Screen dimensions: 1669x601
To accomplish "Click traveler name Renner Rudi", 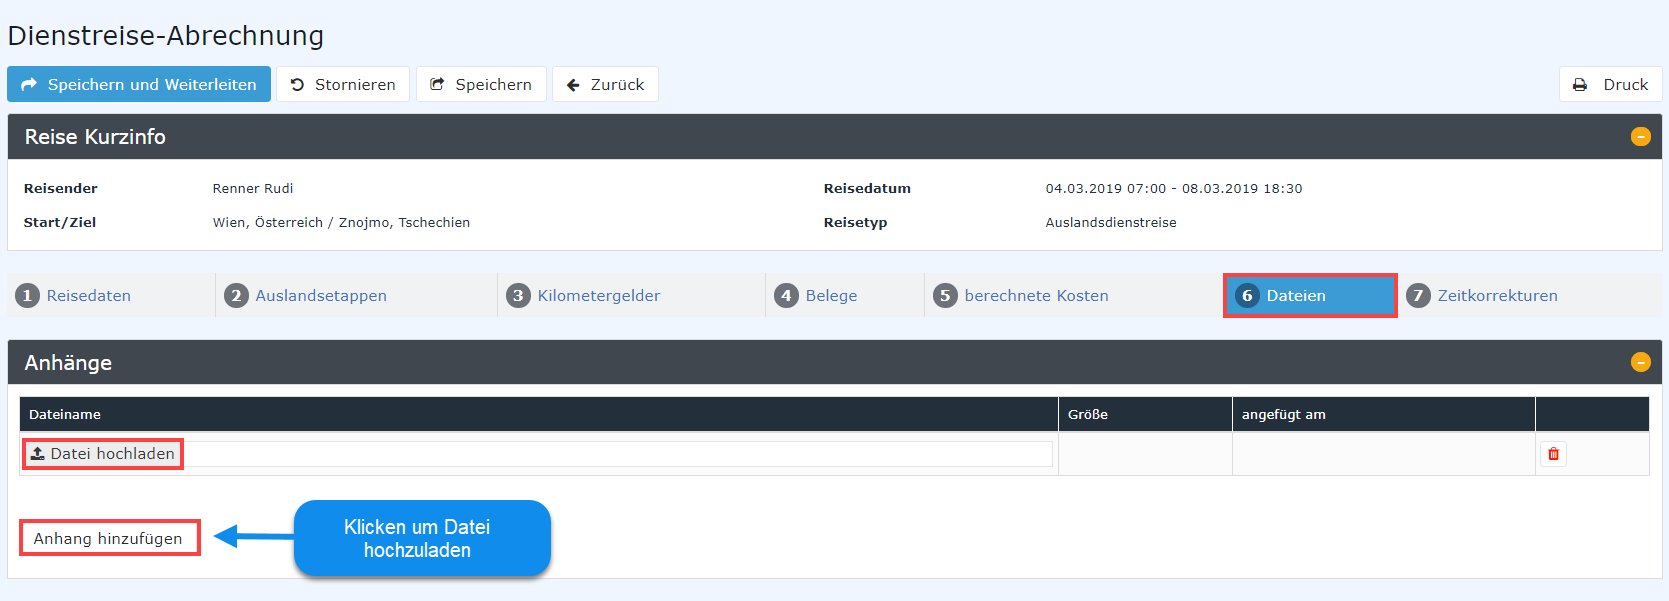I will 253,188.
